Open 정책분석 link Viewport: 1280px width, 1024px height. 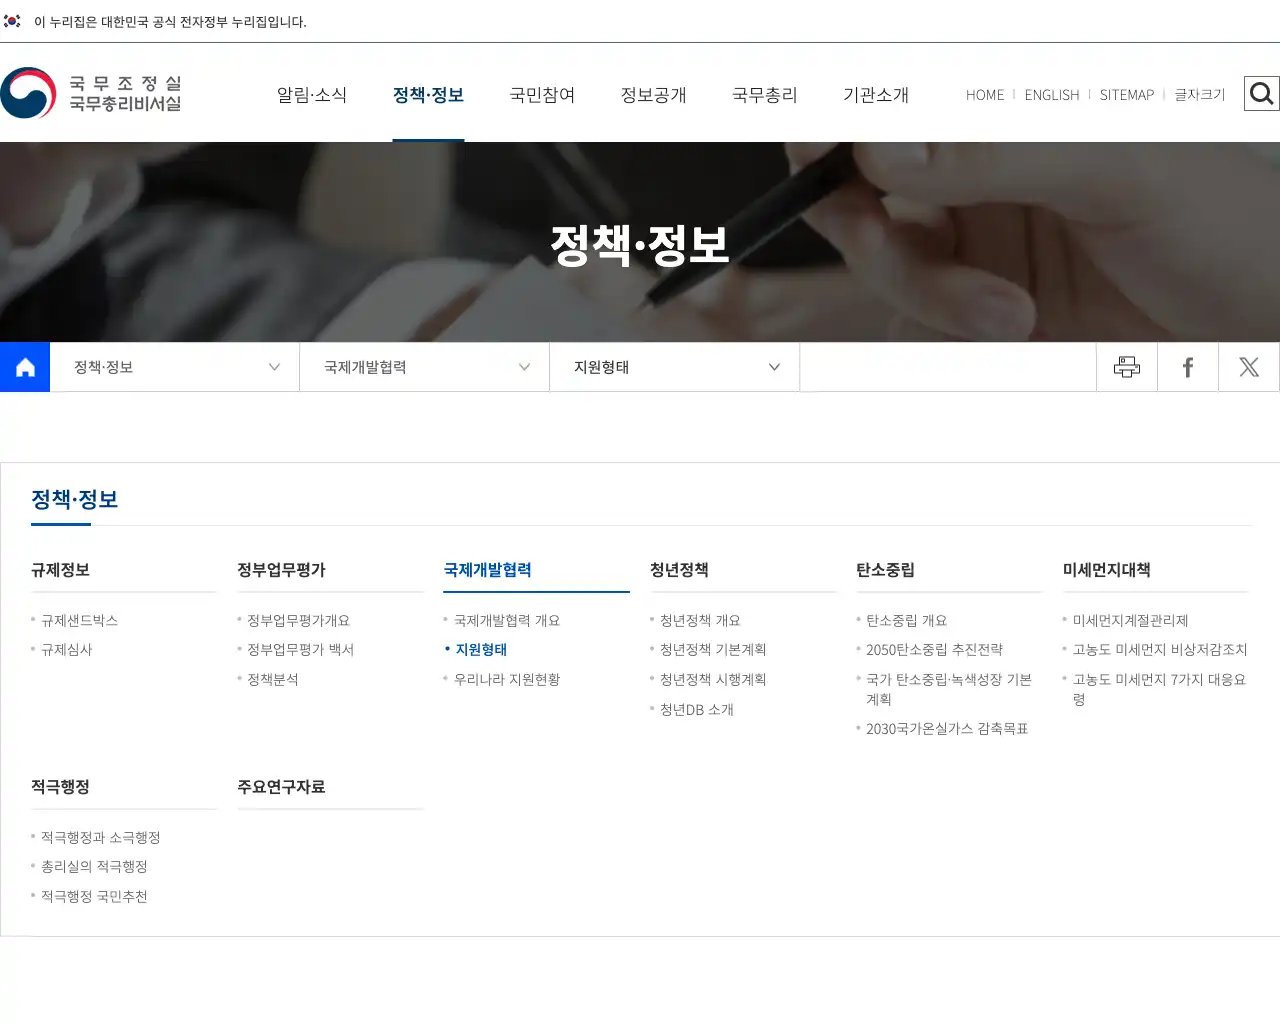pos(272,679)
